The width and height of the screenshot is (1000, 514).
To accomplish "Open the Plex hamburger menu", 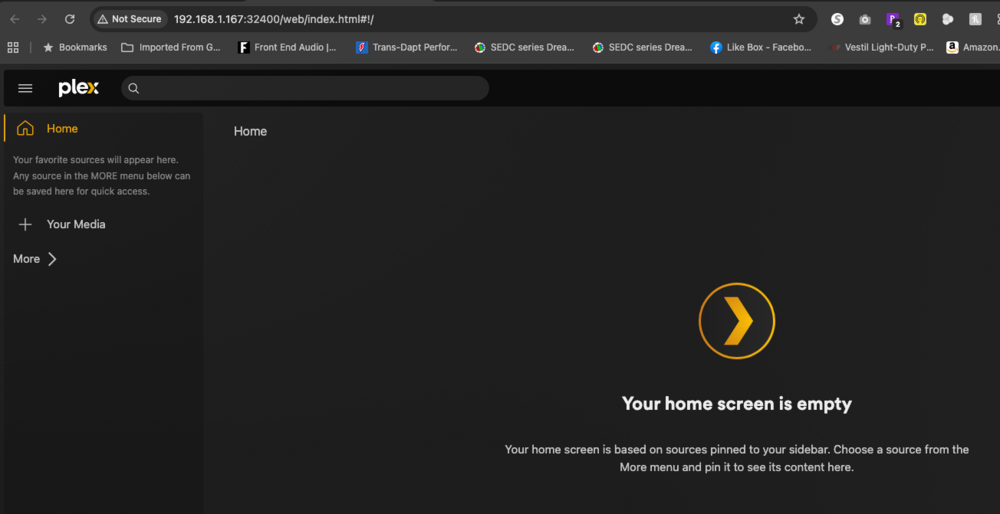I will click(26, 88).
